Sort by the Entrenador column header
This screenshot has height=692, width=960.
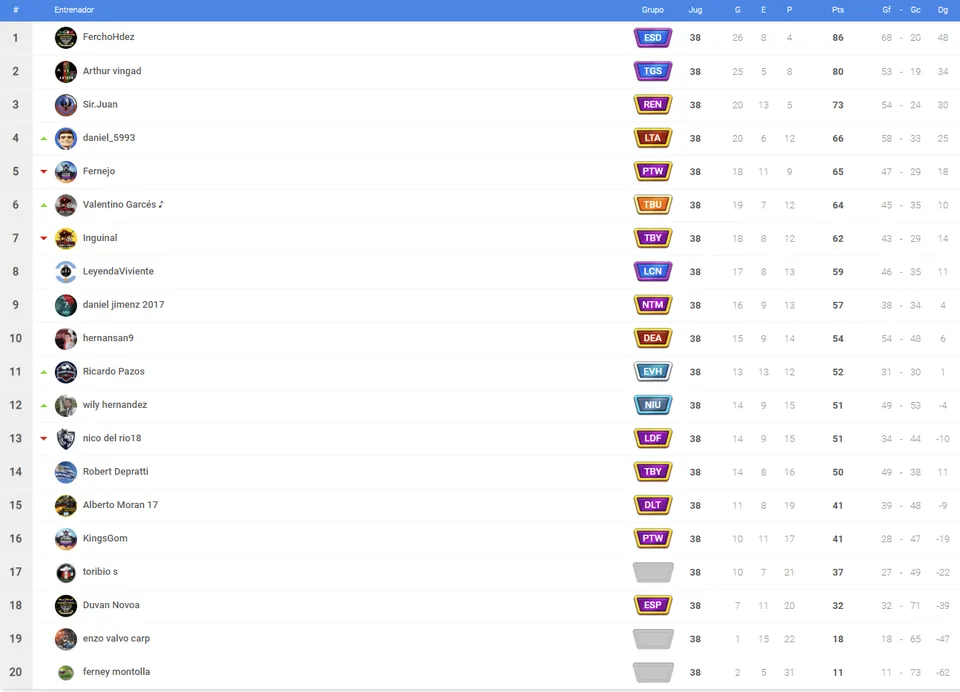tap(74, 10)
